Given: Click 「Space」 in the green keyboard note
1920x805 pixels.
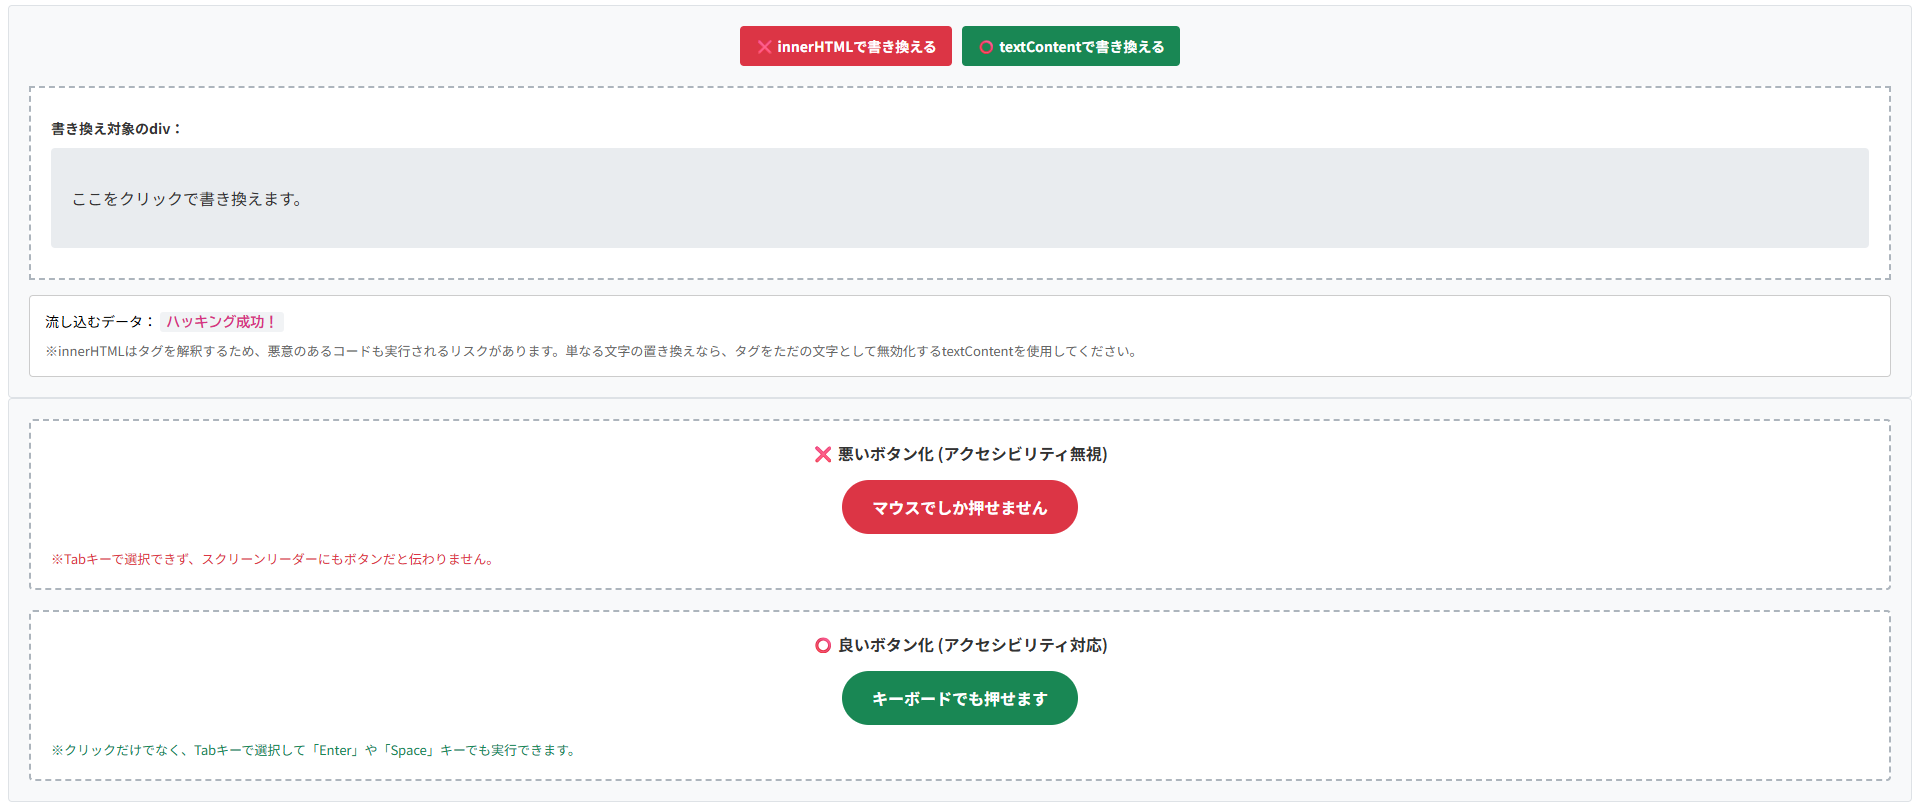Looking at the screenshot, I should (x=409, y=751).
